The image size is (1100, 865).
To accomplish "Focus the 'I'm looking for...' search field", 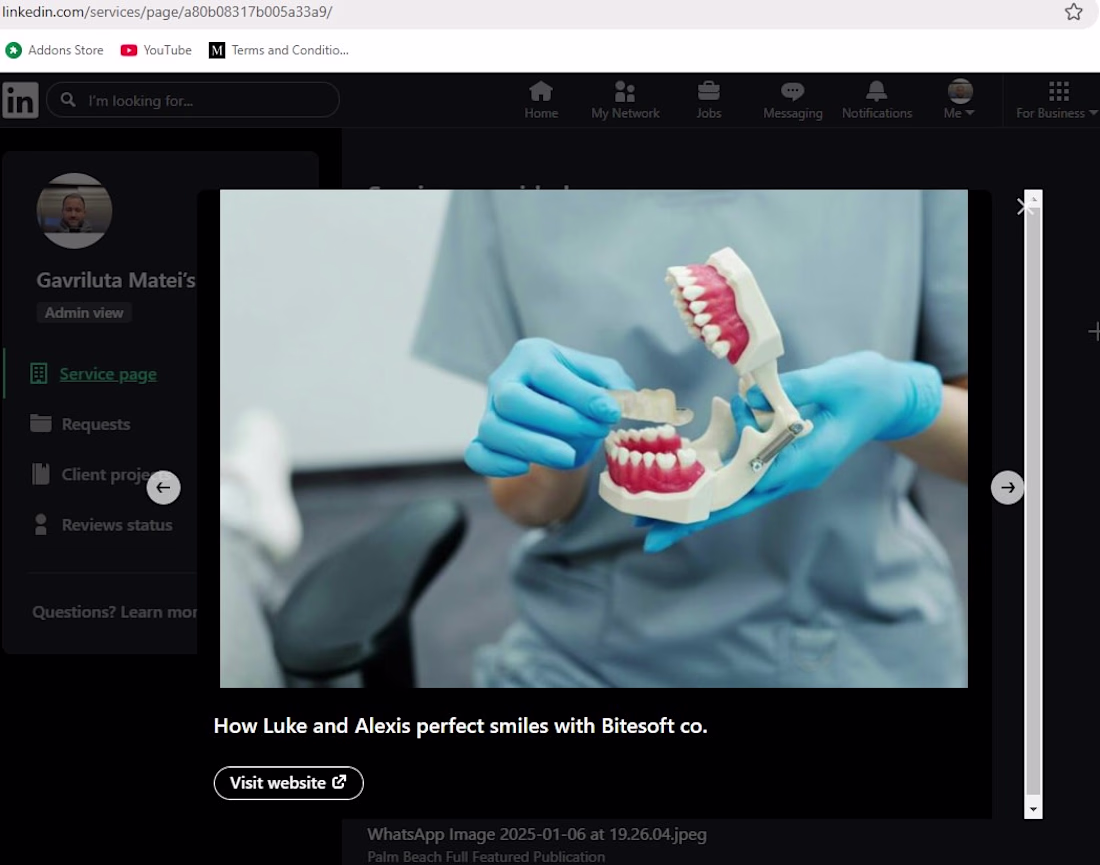I will tap(193, 100).
